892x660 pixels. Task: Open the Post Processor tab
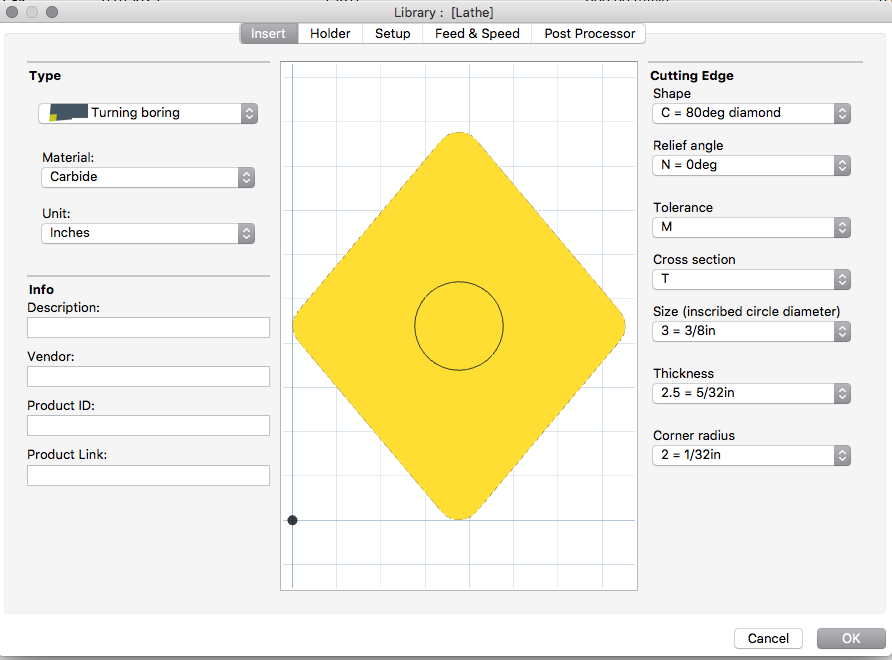[x=589, y=34]
